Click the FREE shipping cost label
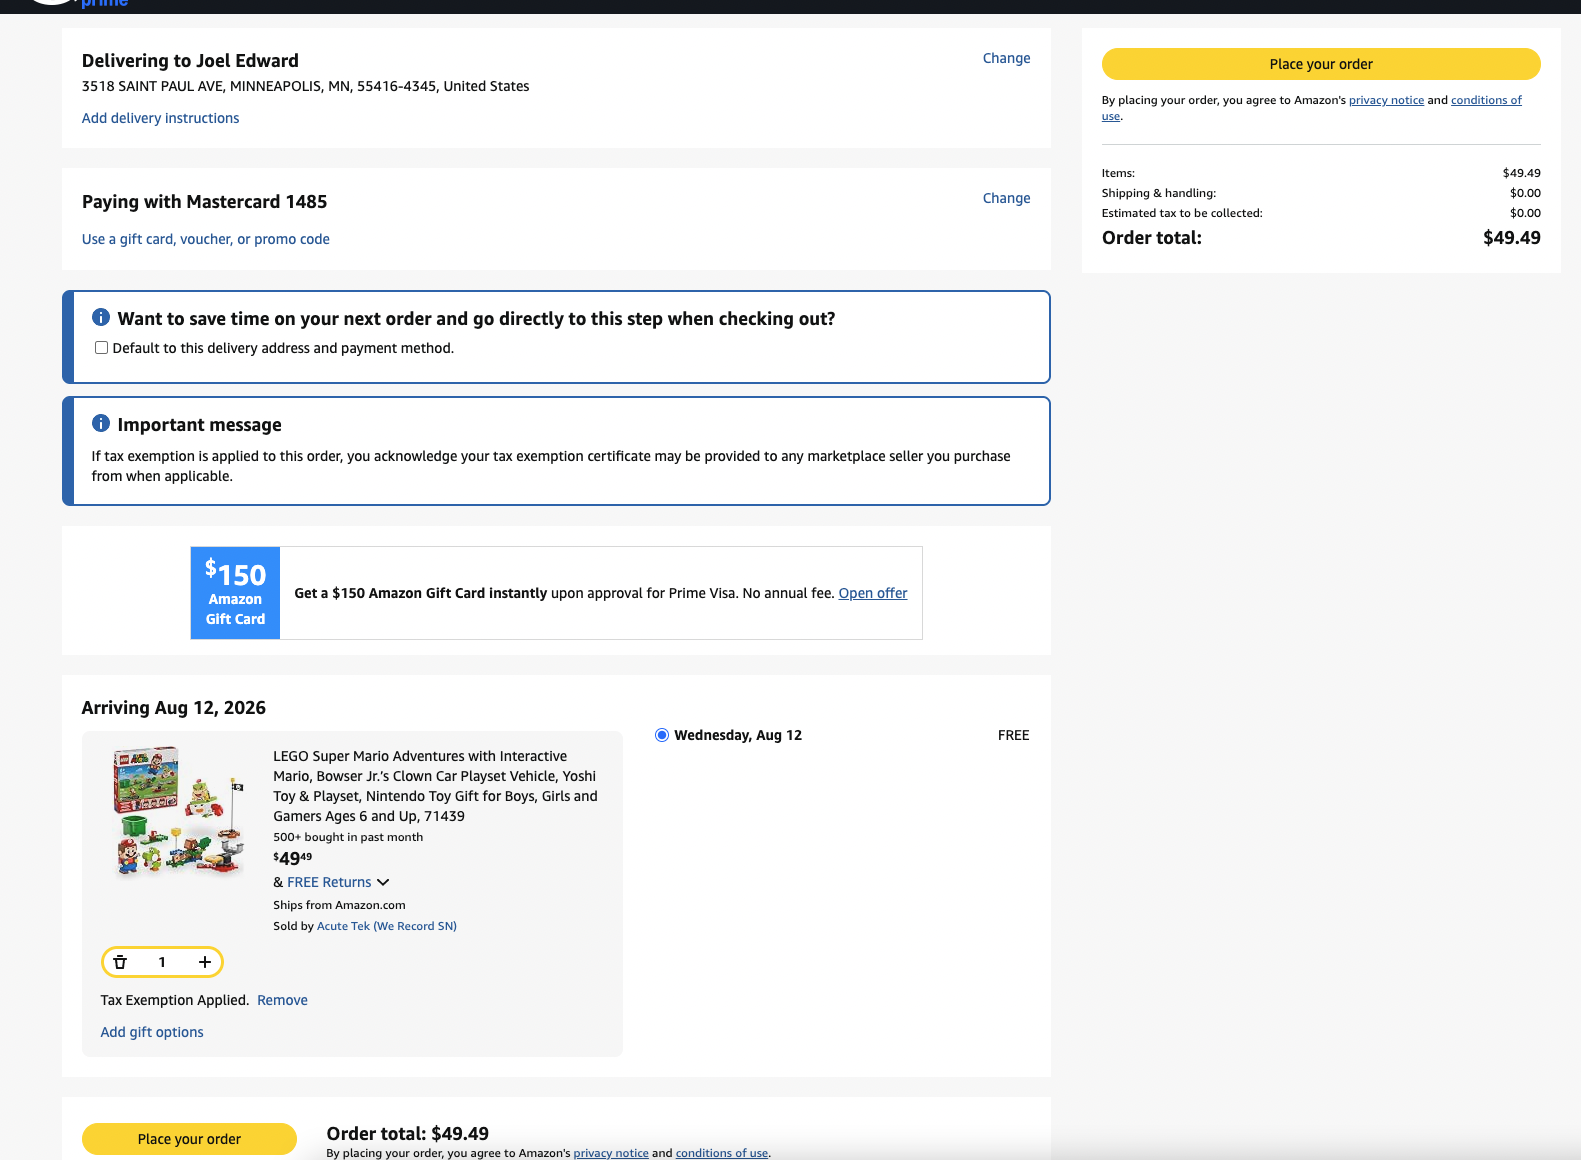 pyautogui.click(x=1013, y=735)
